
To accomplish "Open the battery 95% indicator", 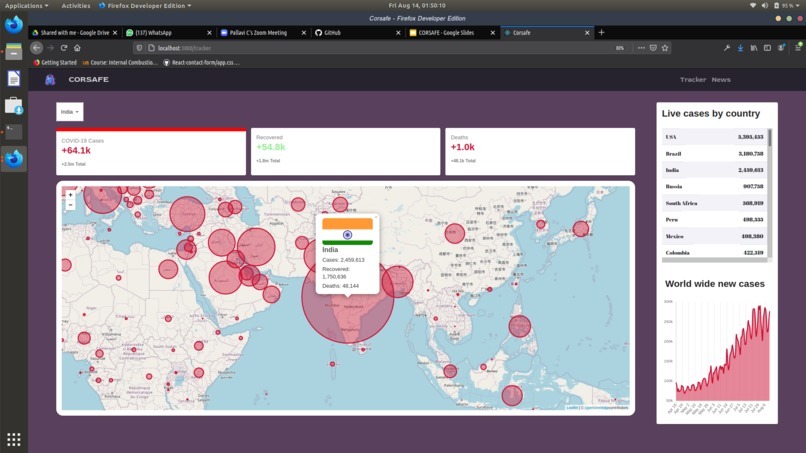I will point(784,6).
